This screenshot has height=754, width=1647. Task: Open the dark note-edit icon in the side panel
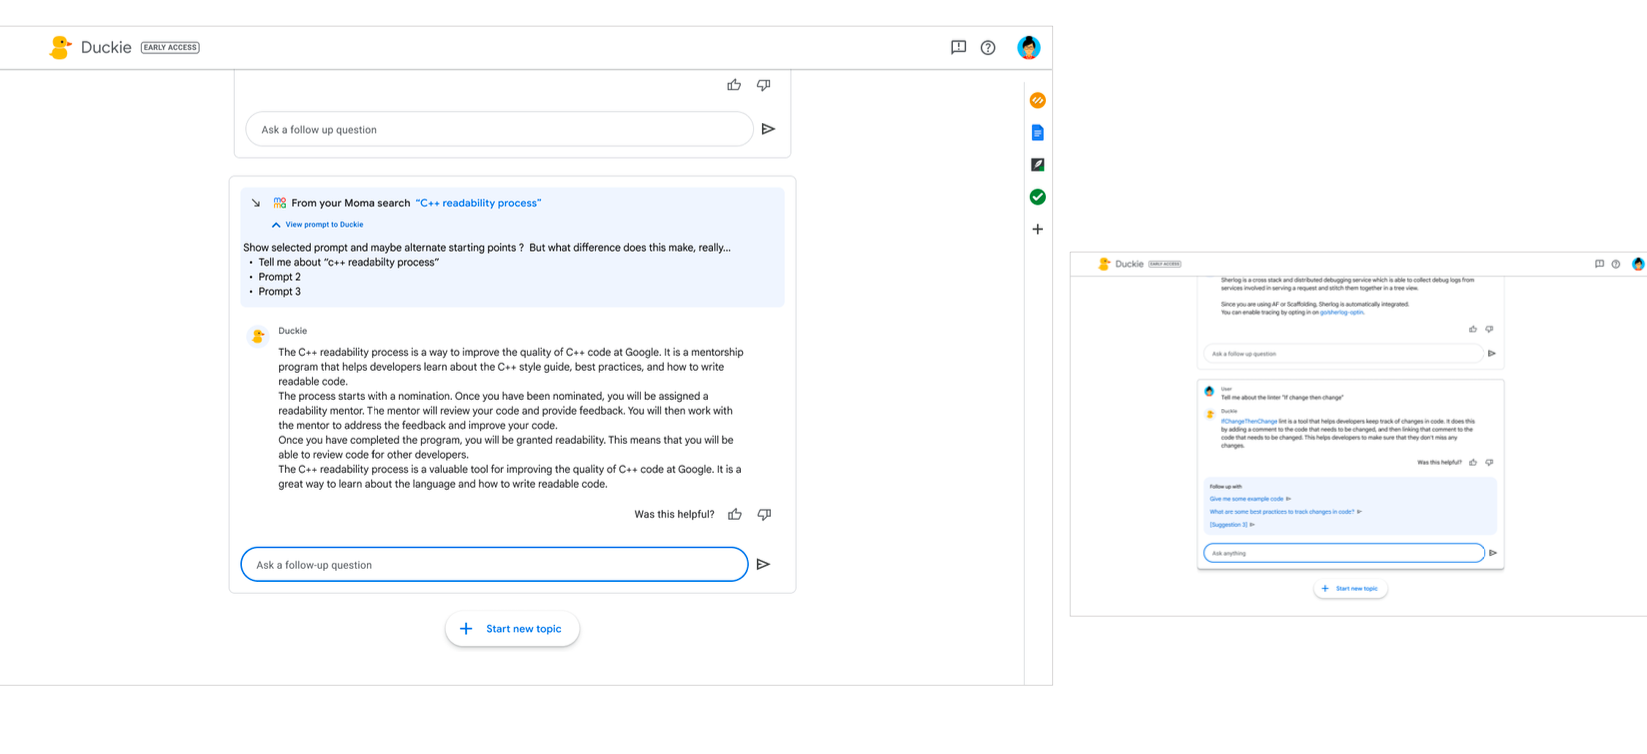(x=1038, y=165)
